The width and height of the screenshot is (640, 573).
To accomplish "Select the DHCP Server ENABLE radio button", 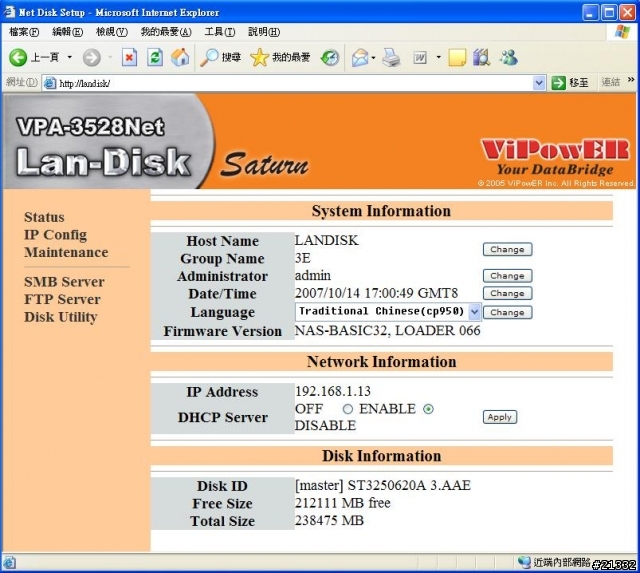I will (348, 409).
